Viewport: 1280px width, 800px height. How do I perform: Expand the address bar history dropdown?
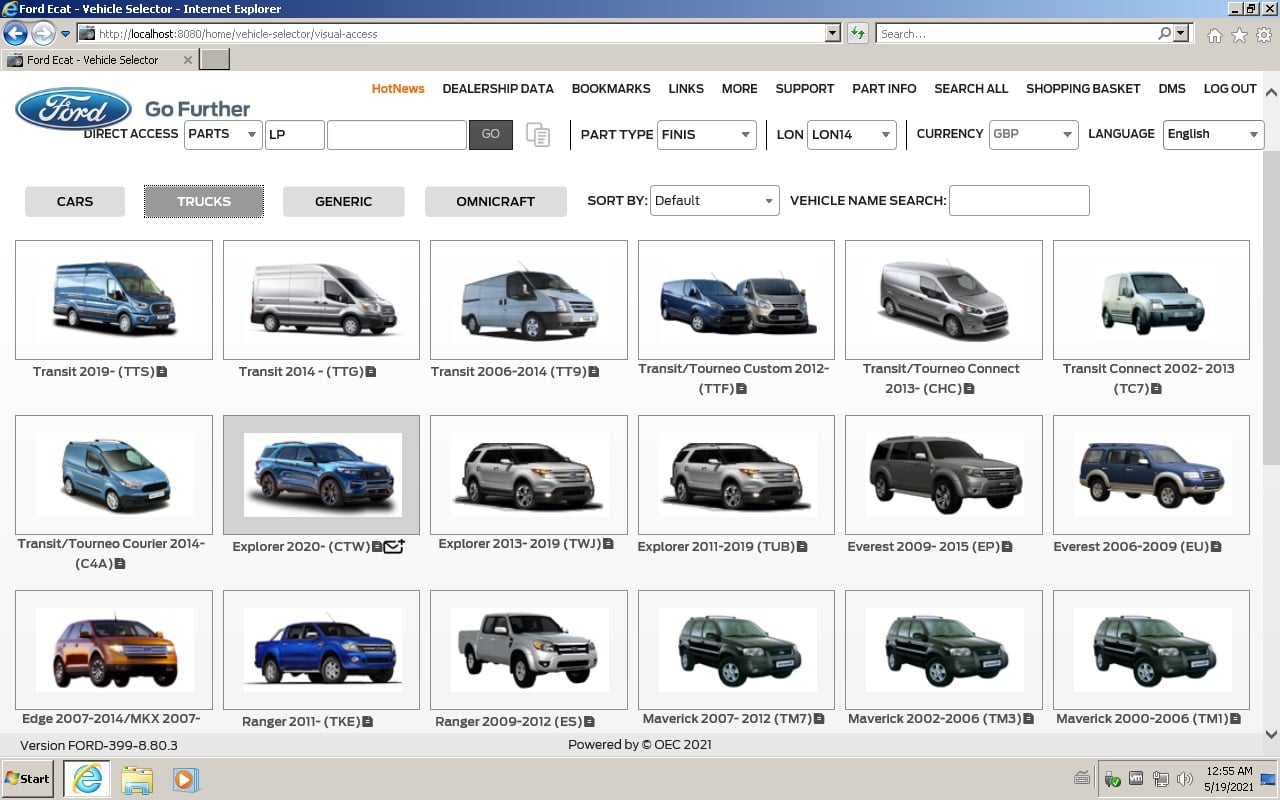tap(833, 34)
